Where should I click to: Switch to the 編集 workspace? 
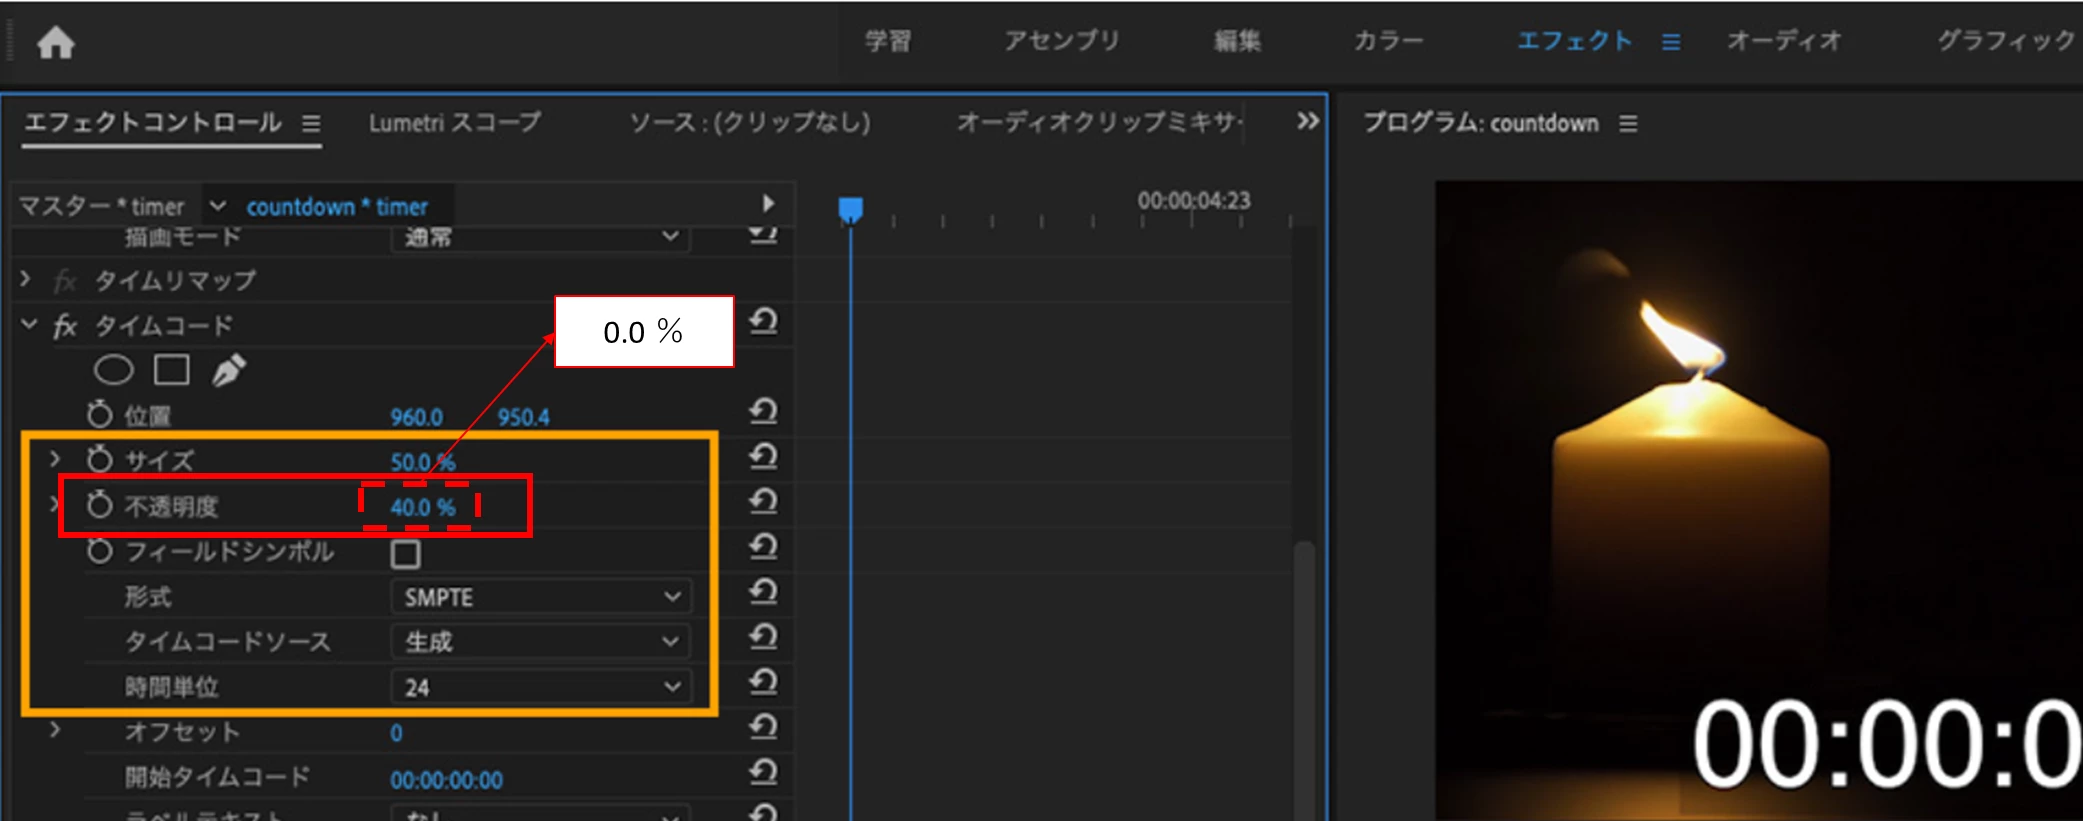click(x=1237, y=41)
